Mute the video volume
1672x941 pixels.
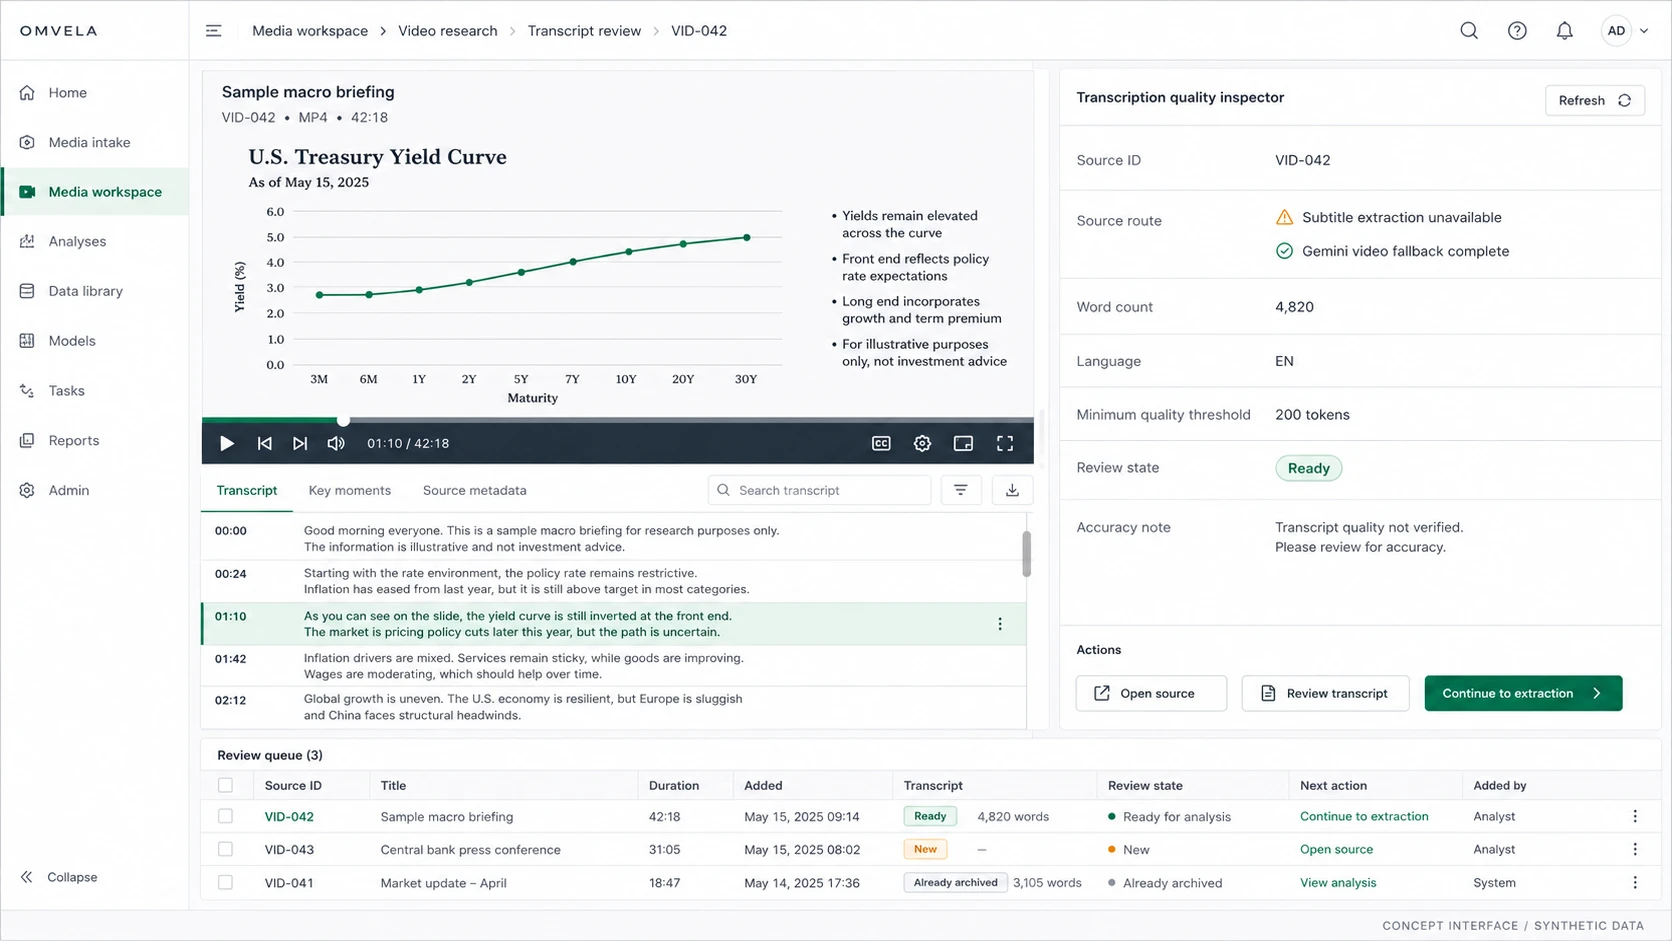(336, 443)
